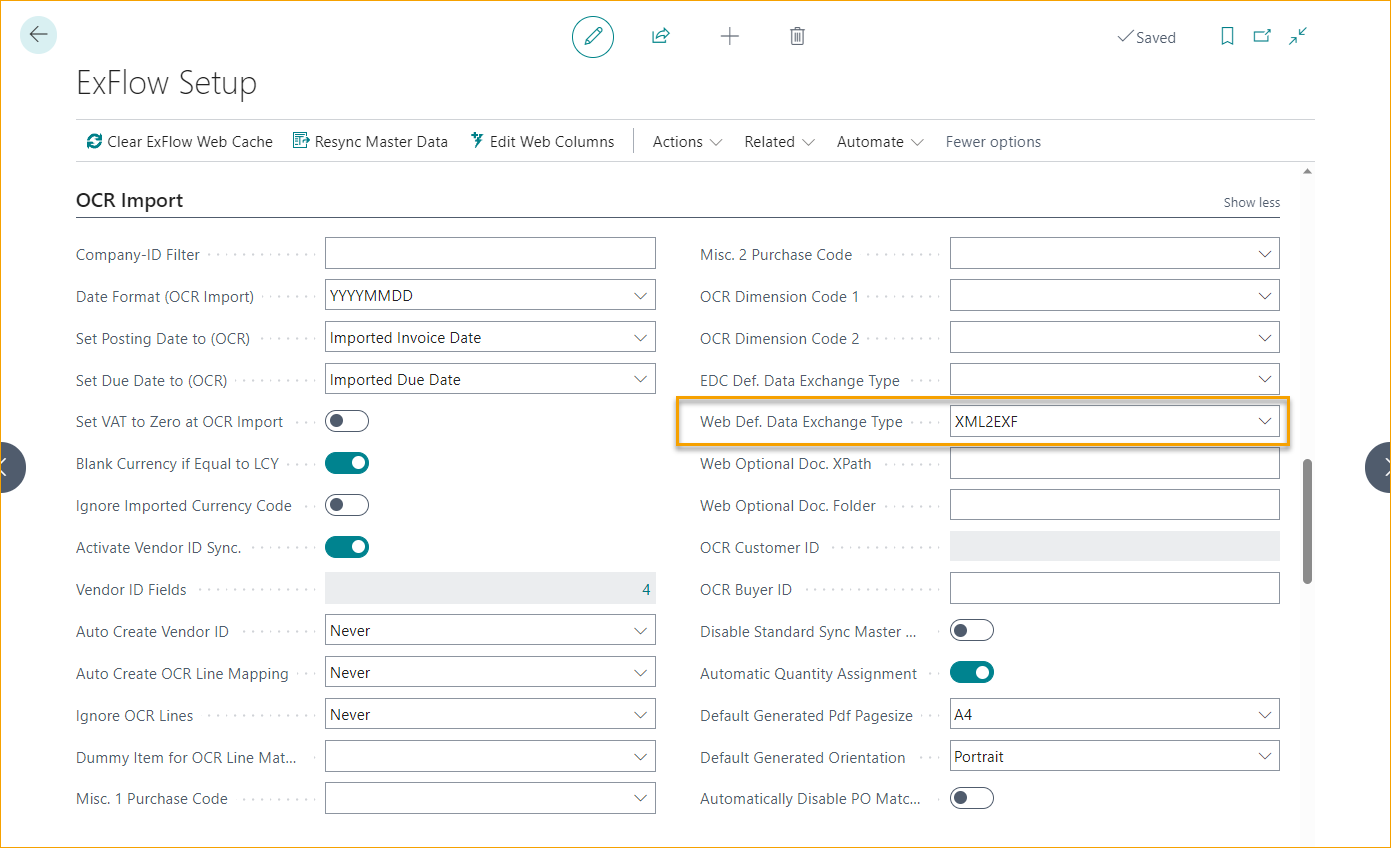This screenshot has height=848, width=1391.
Task: Click the pencil edit icon
Action: (x=593, y=37)
